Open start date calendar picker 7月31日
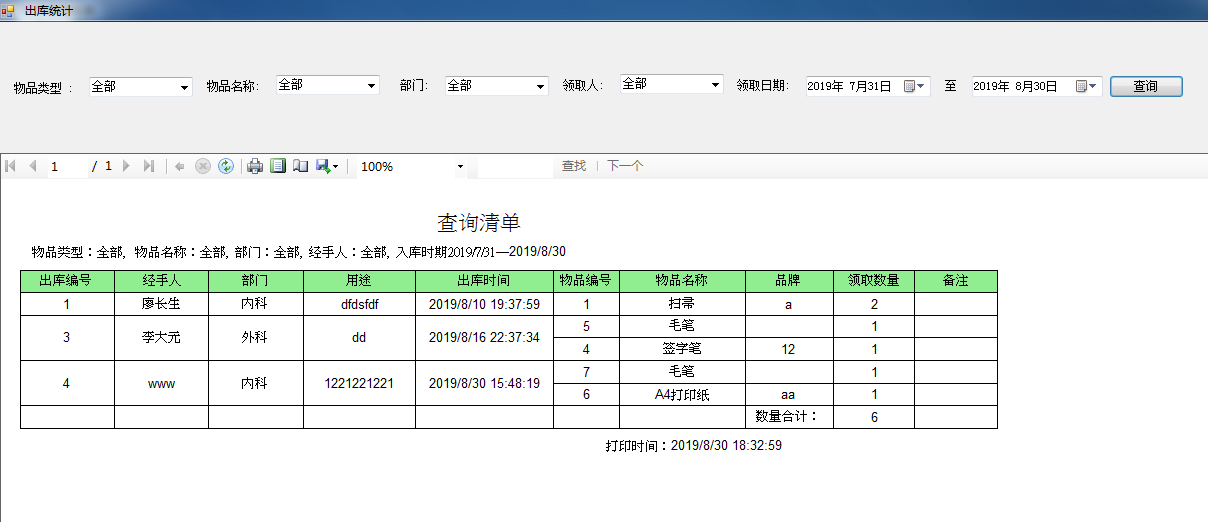 click(916, 87)
